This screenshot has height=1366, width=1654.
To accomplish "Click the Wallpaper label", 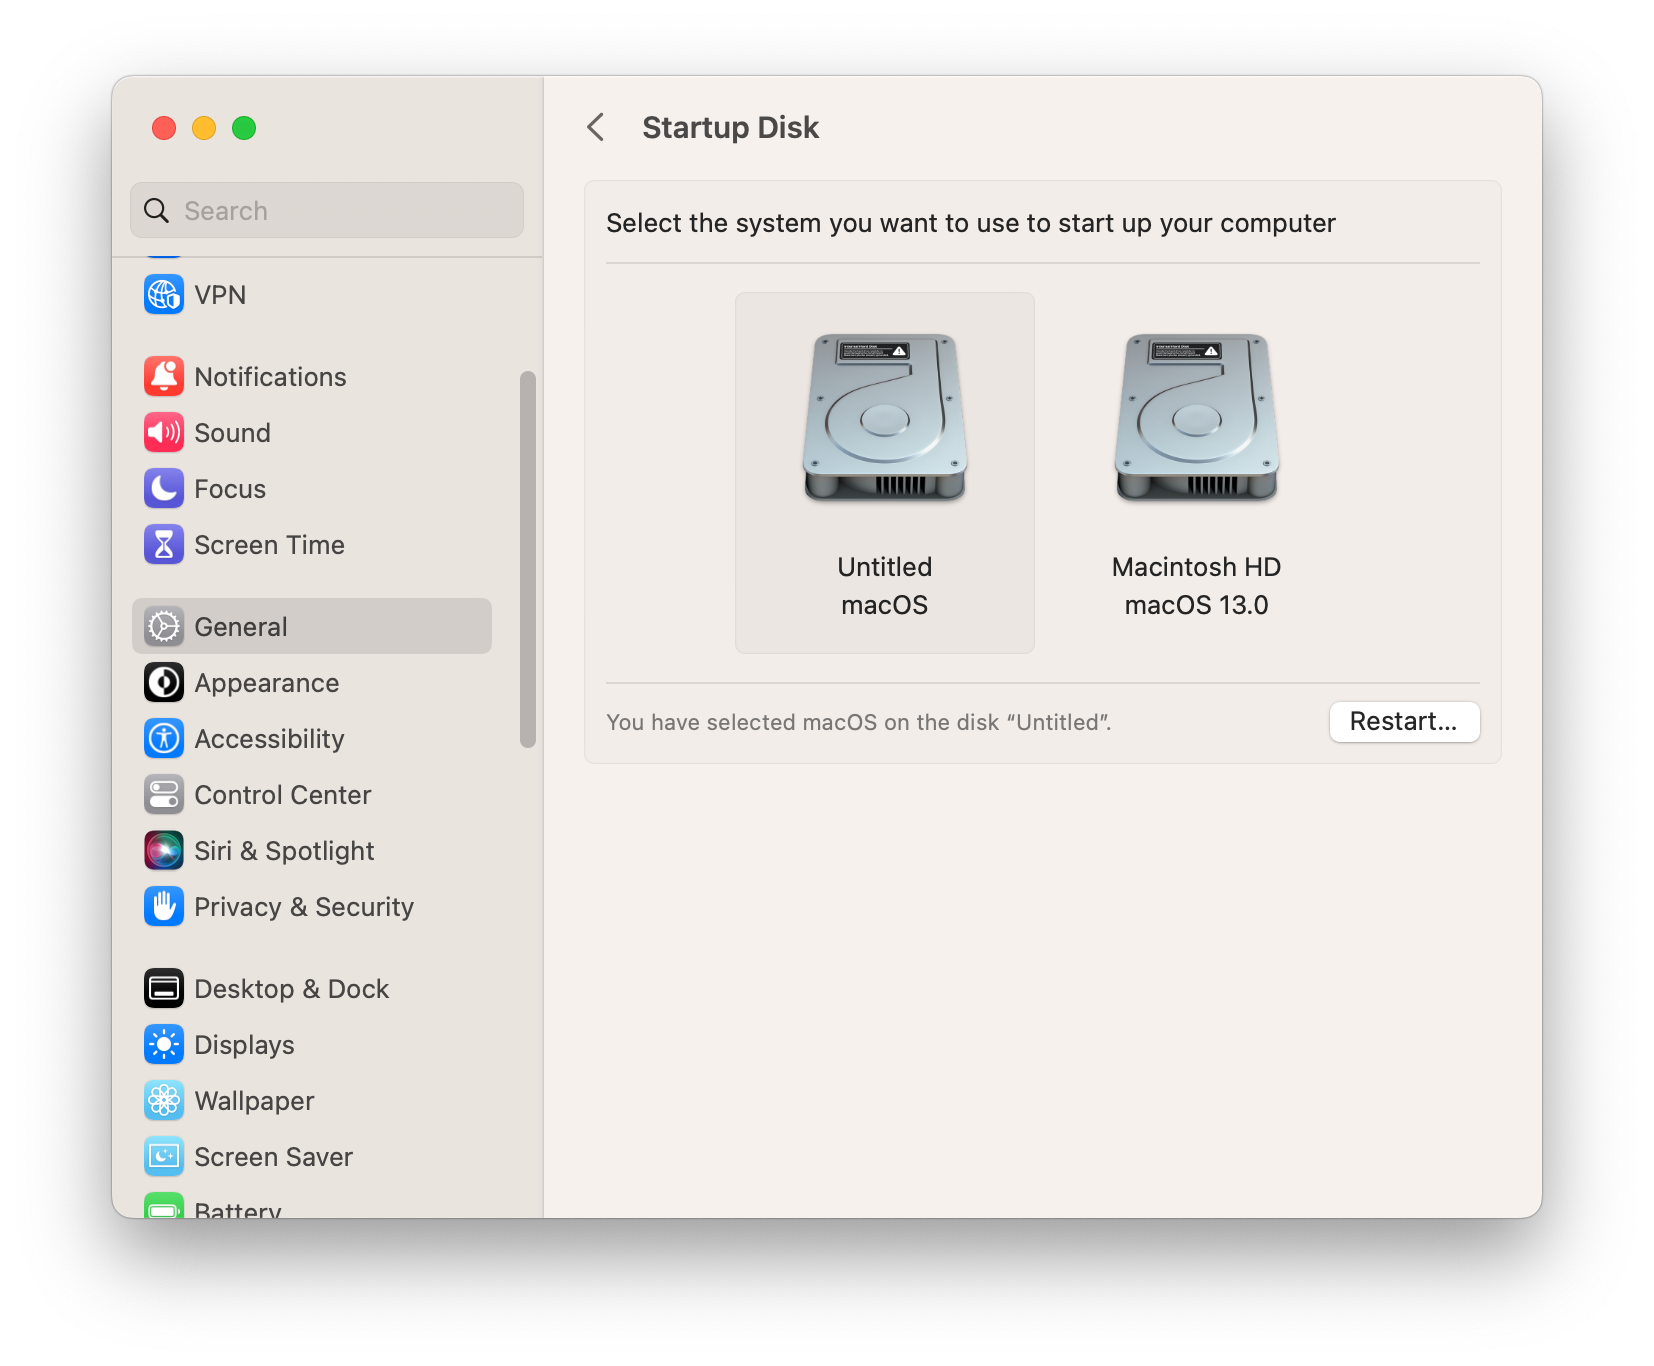I will (255, 1101).
